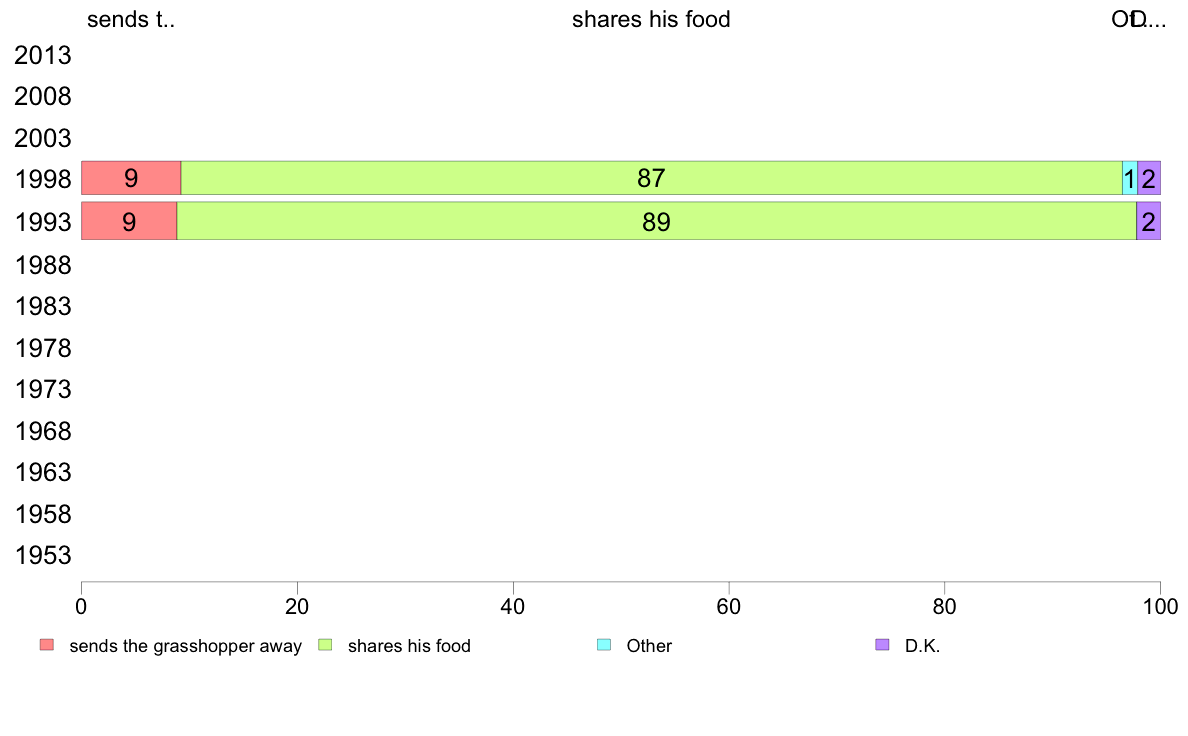
Task: Click the 60 tick on the x-axis
Action: [x=729, y=606]
